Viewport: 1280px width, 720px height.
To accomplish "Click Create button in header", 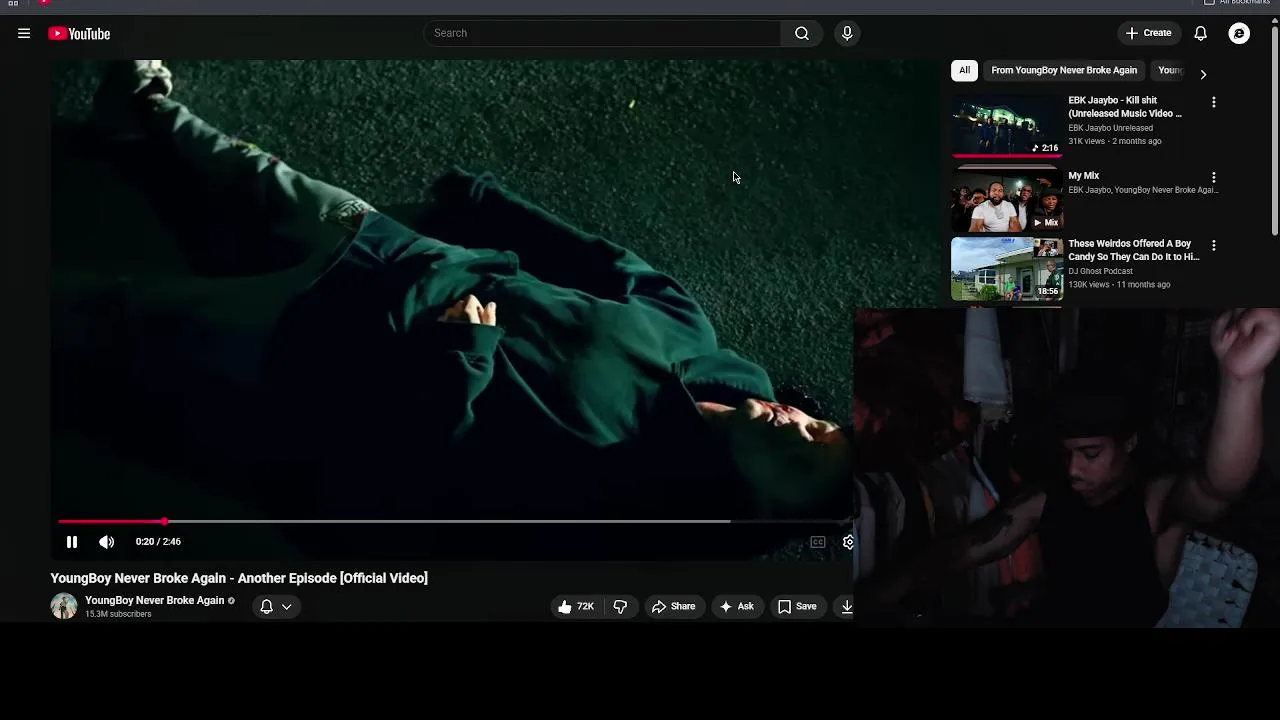I will (1148, 33).
